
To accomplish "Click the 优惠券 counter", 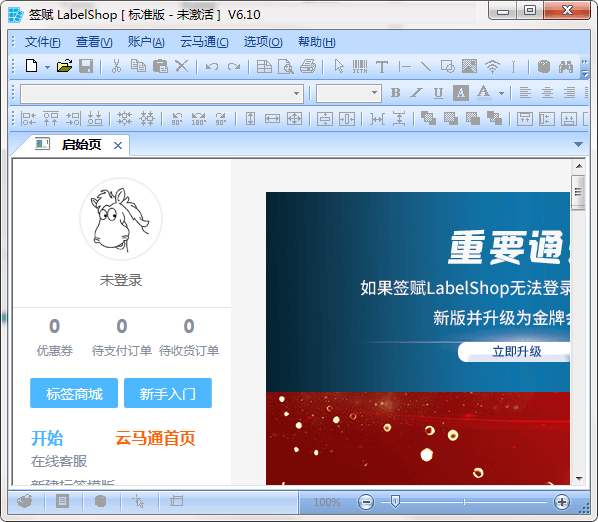I will coord(55,337).
